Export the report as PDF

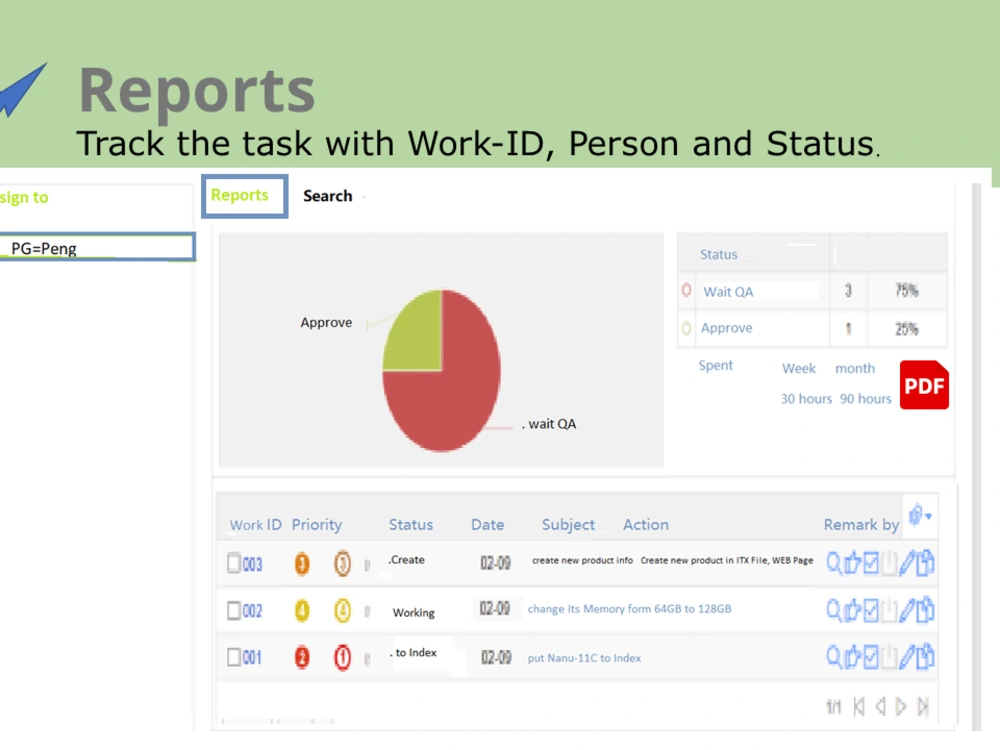pos(923,386)
